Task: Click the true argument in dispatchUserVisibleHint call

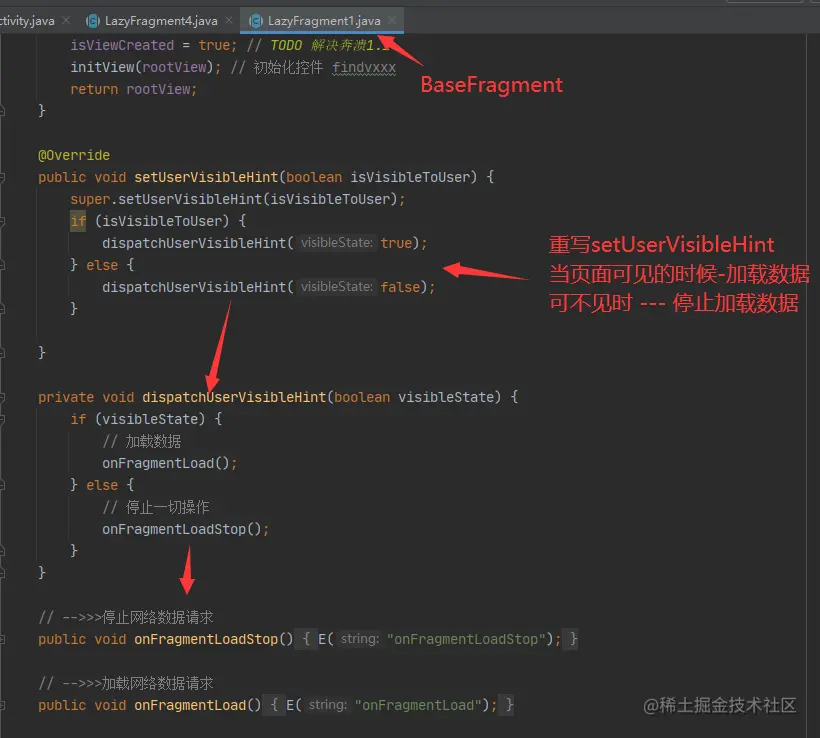Action: pyautogui.click(x=396, y=243)
